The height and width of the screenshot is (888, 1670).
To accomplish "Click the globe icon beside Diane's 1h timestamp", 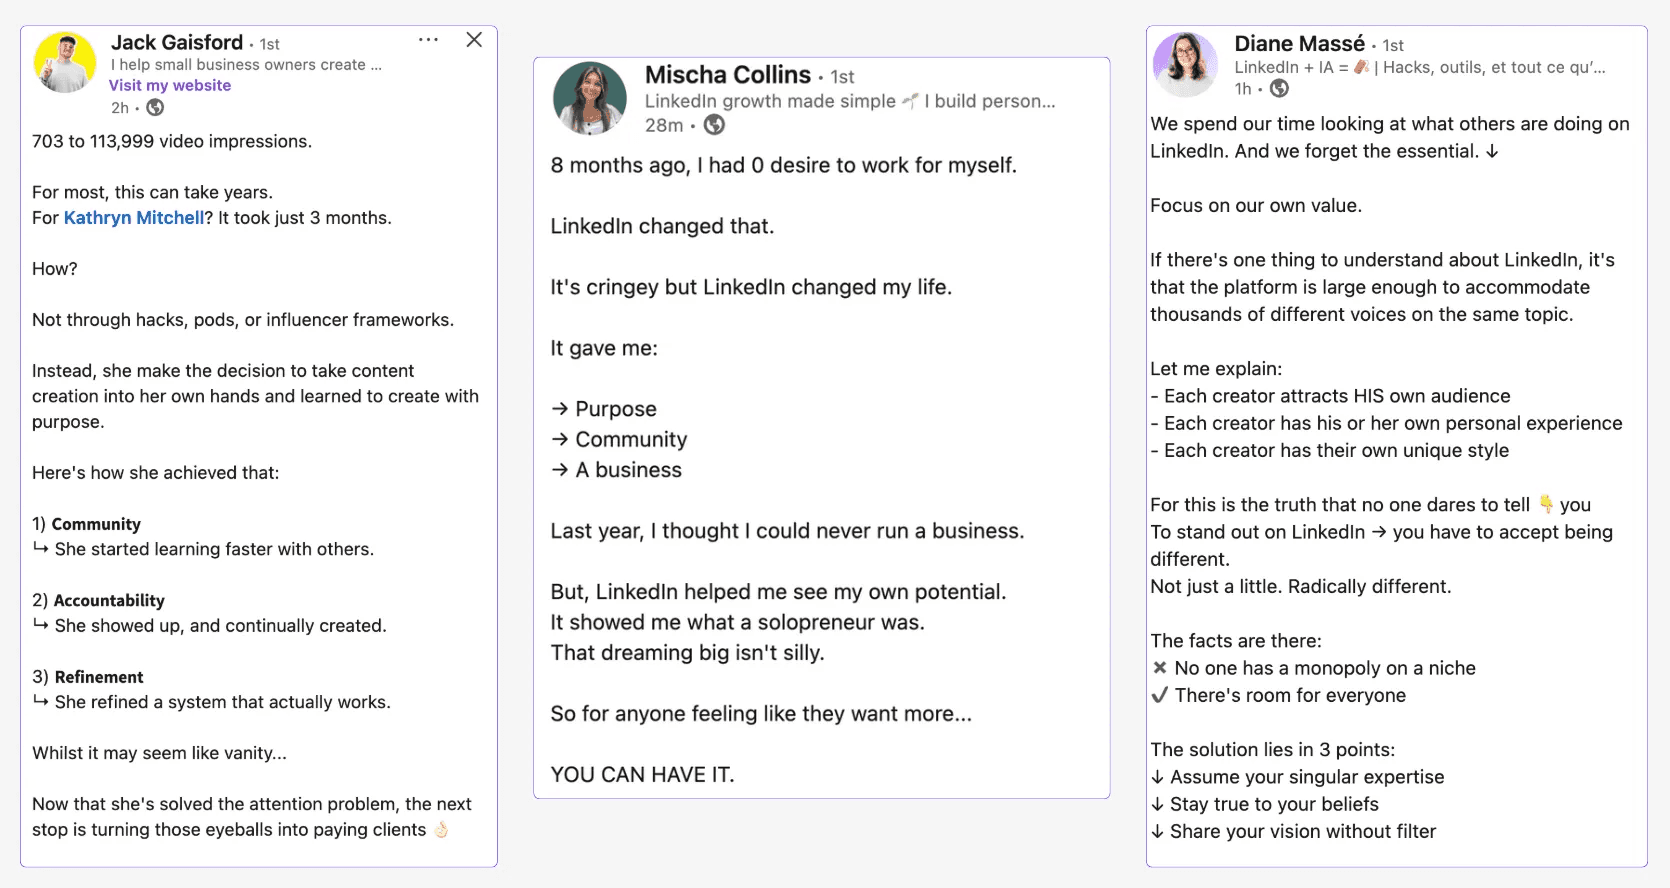I will [1280, 89].
